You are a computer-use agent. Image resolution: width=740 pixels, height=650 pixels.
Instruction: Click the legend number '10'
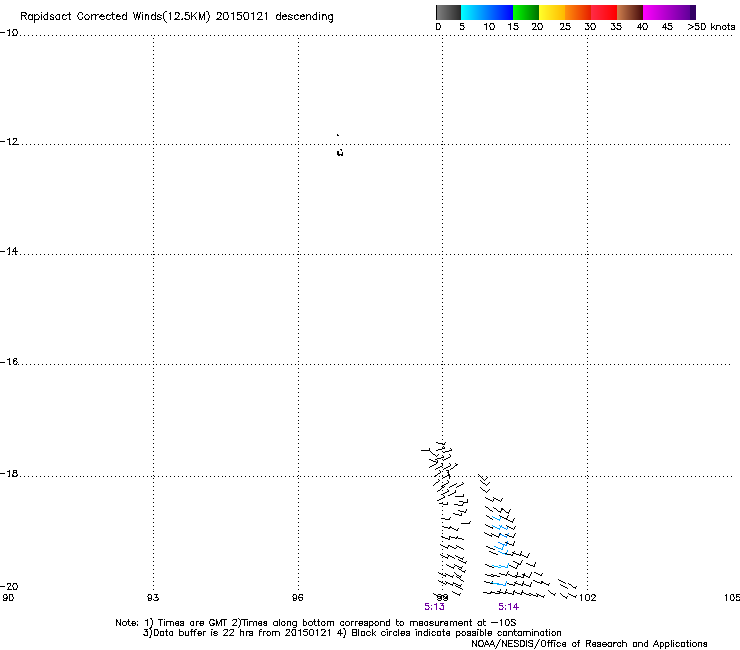(489, 27)
